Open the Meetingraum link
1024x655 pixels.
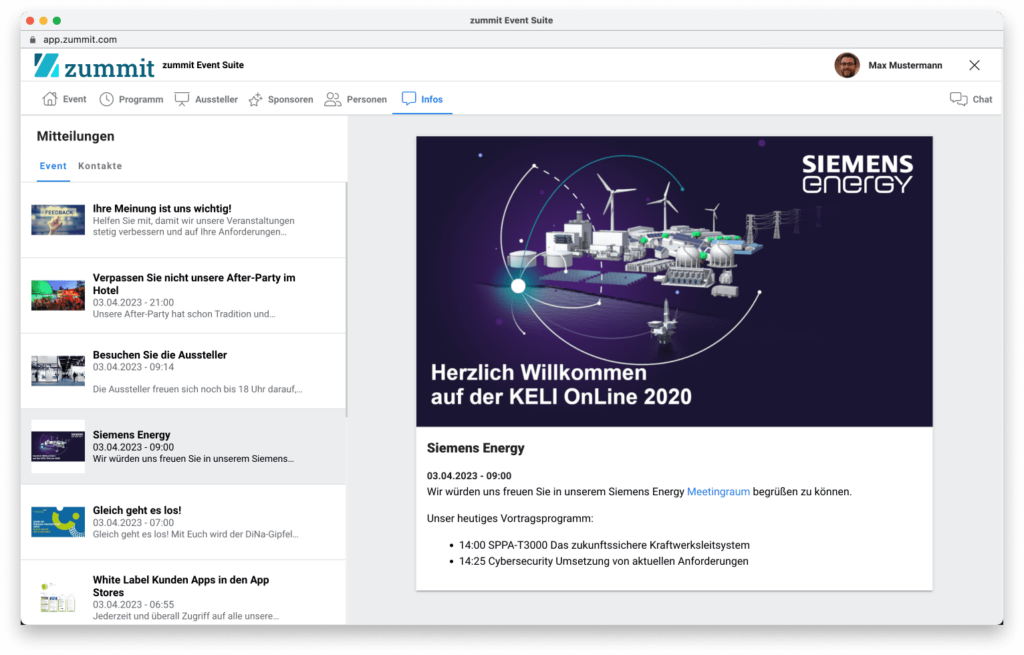tap(716, 491)
